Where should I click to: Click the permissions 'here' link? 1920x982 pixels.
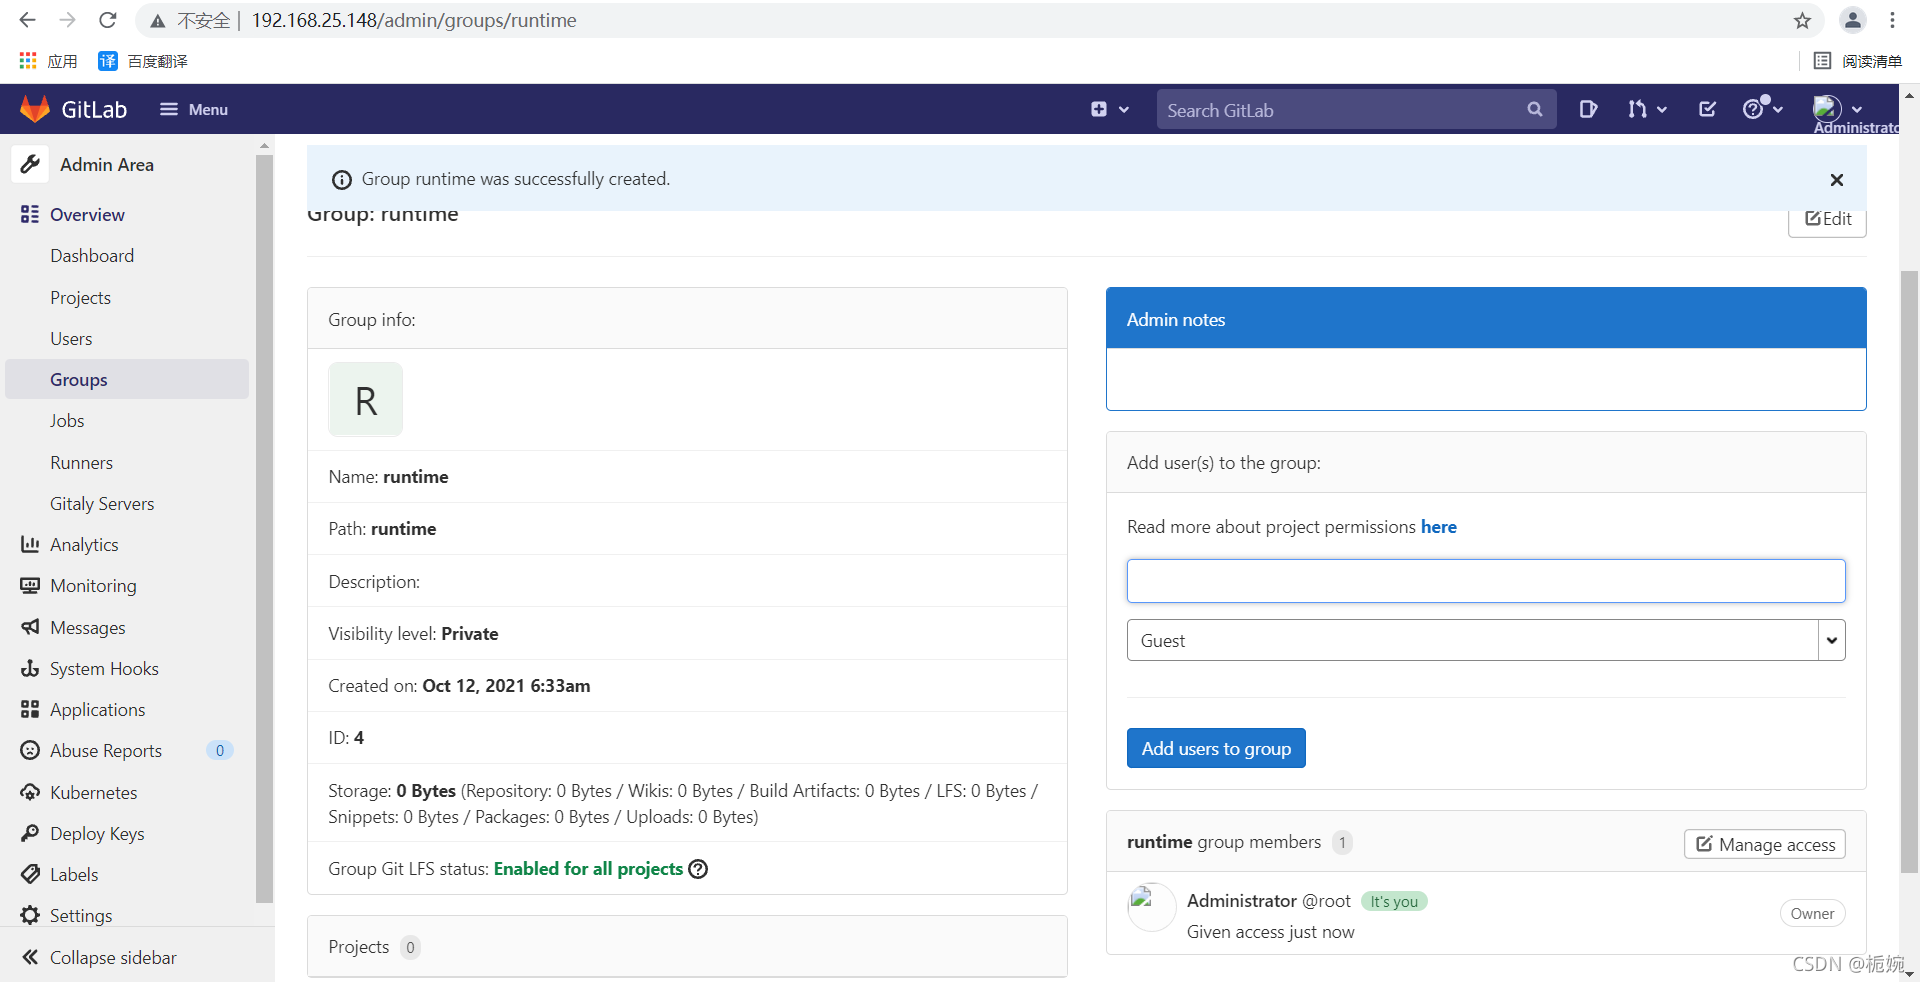pos(1438,527)
